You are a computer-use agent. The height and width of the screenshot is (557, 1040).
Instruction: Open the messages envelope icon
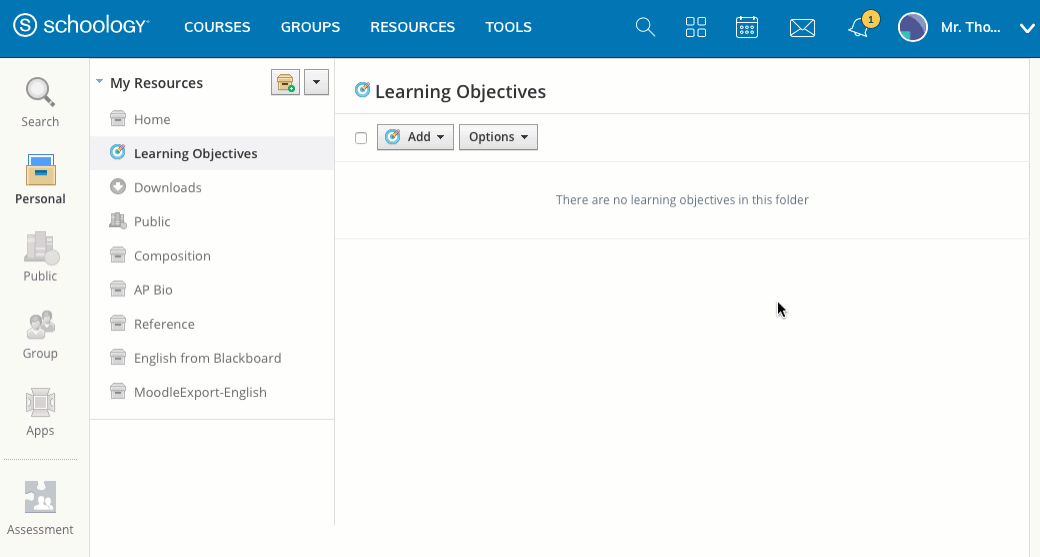pos(802,28)
